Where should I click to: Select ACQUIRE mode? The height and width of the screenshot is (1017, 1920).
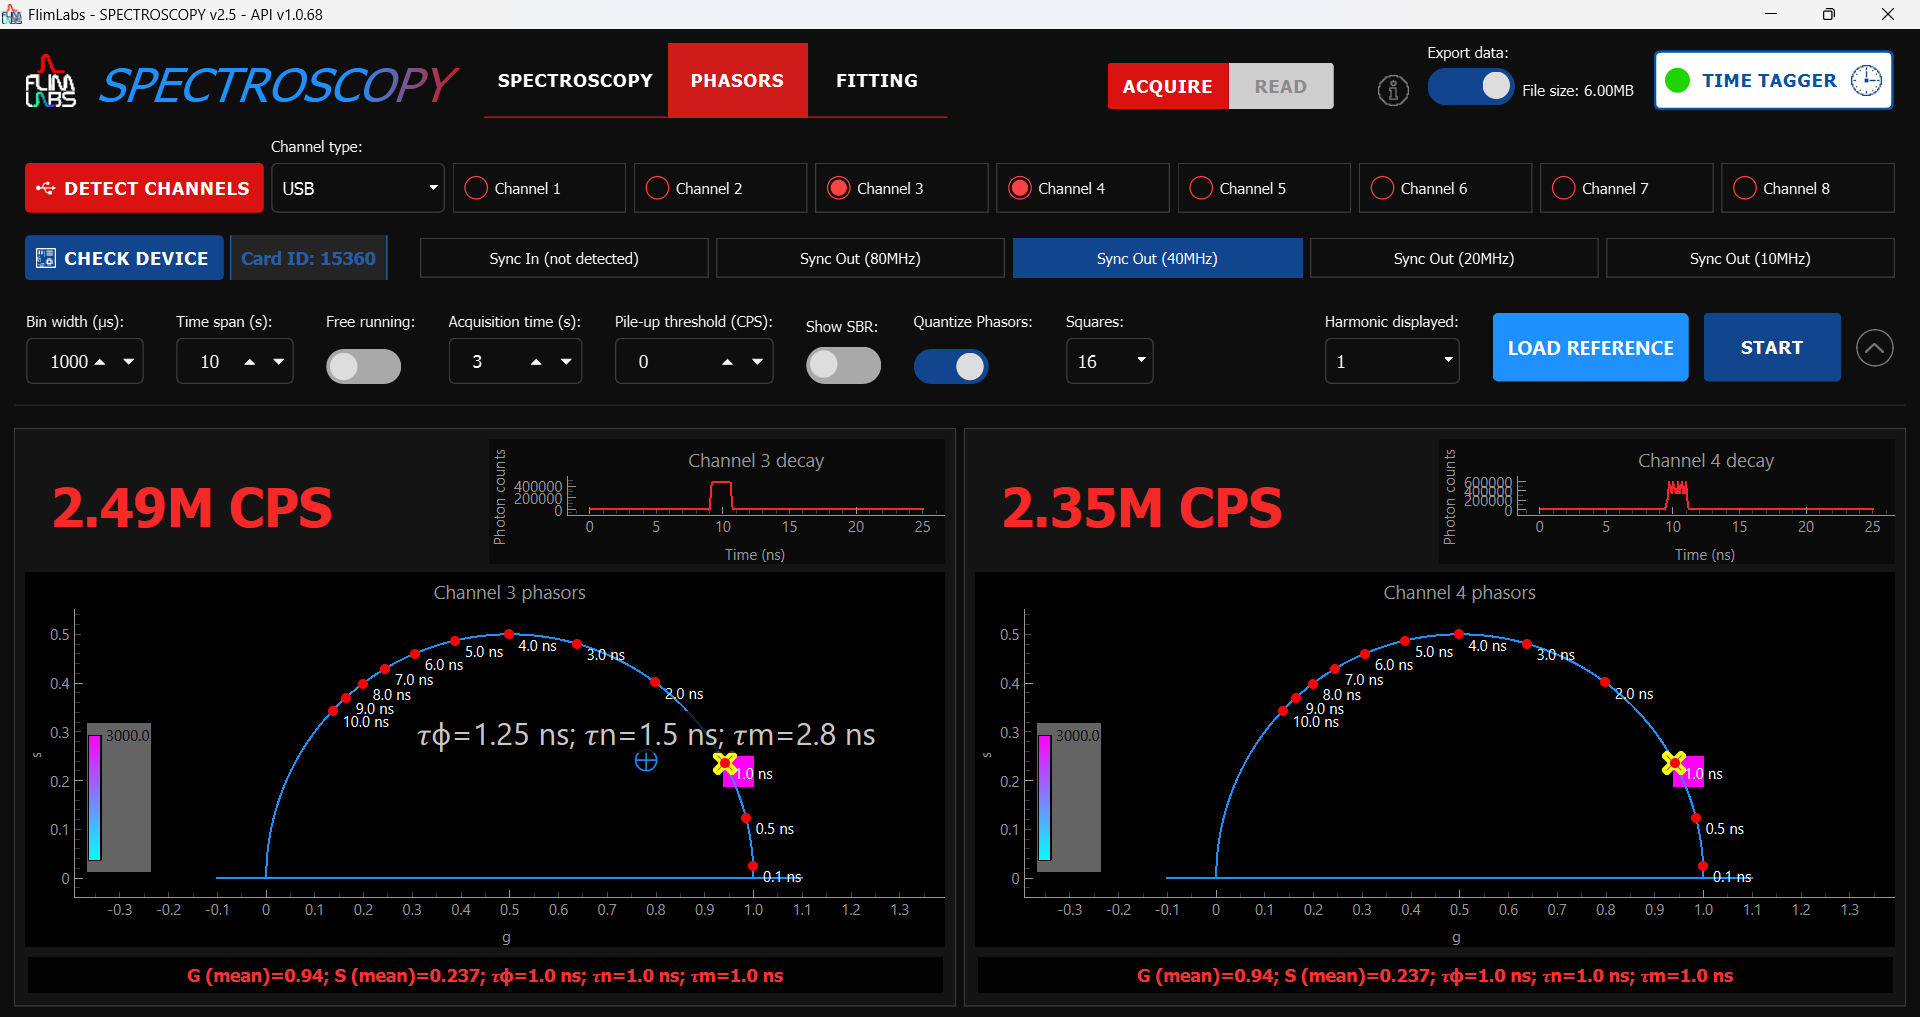1168,86
